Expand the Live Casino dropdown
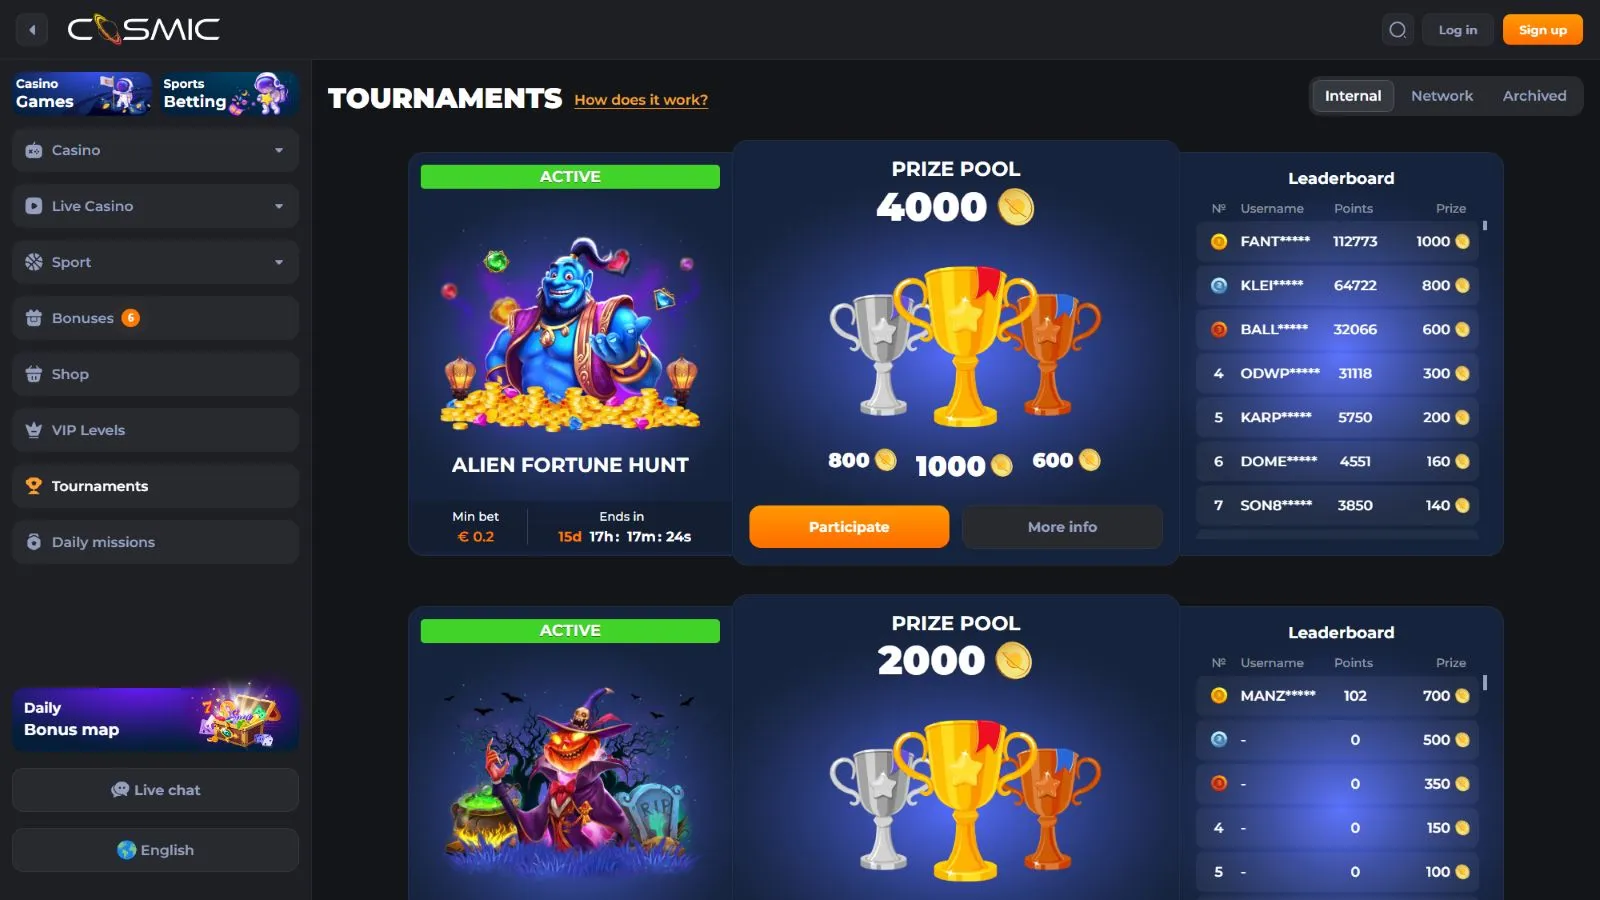The image size is (1600, 900). pyautogui.click(x=156, y=206)
